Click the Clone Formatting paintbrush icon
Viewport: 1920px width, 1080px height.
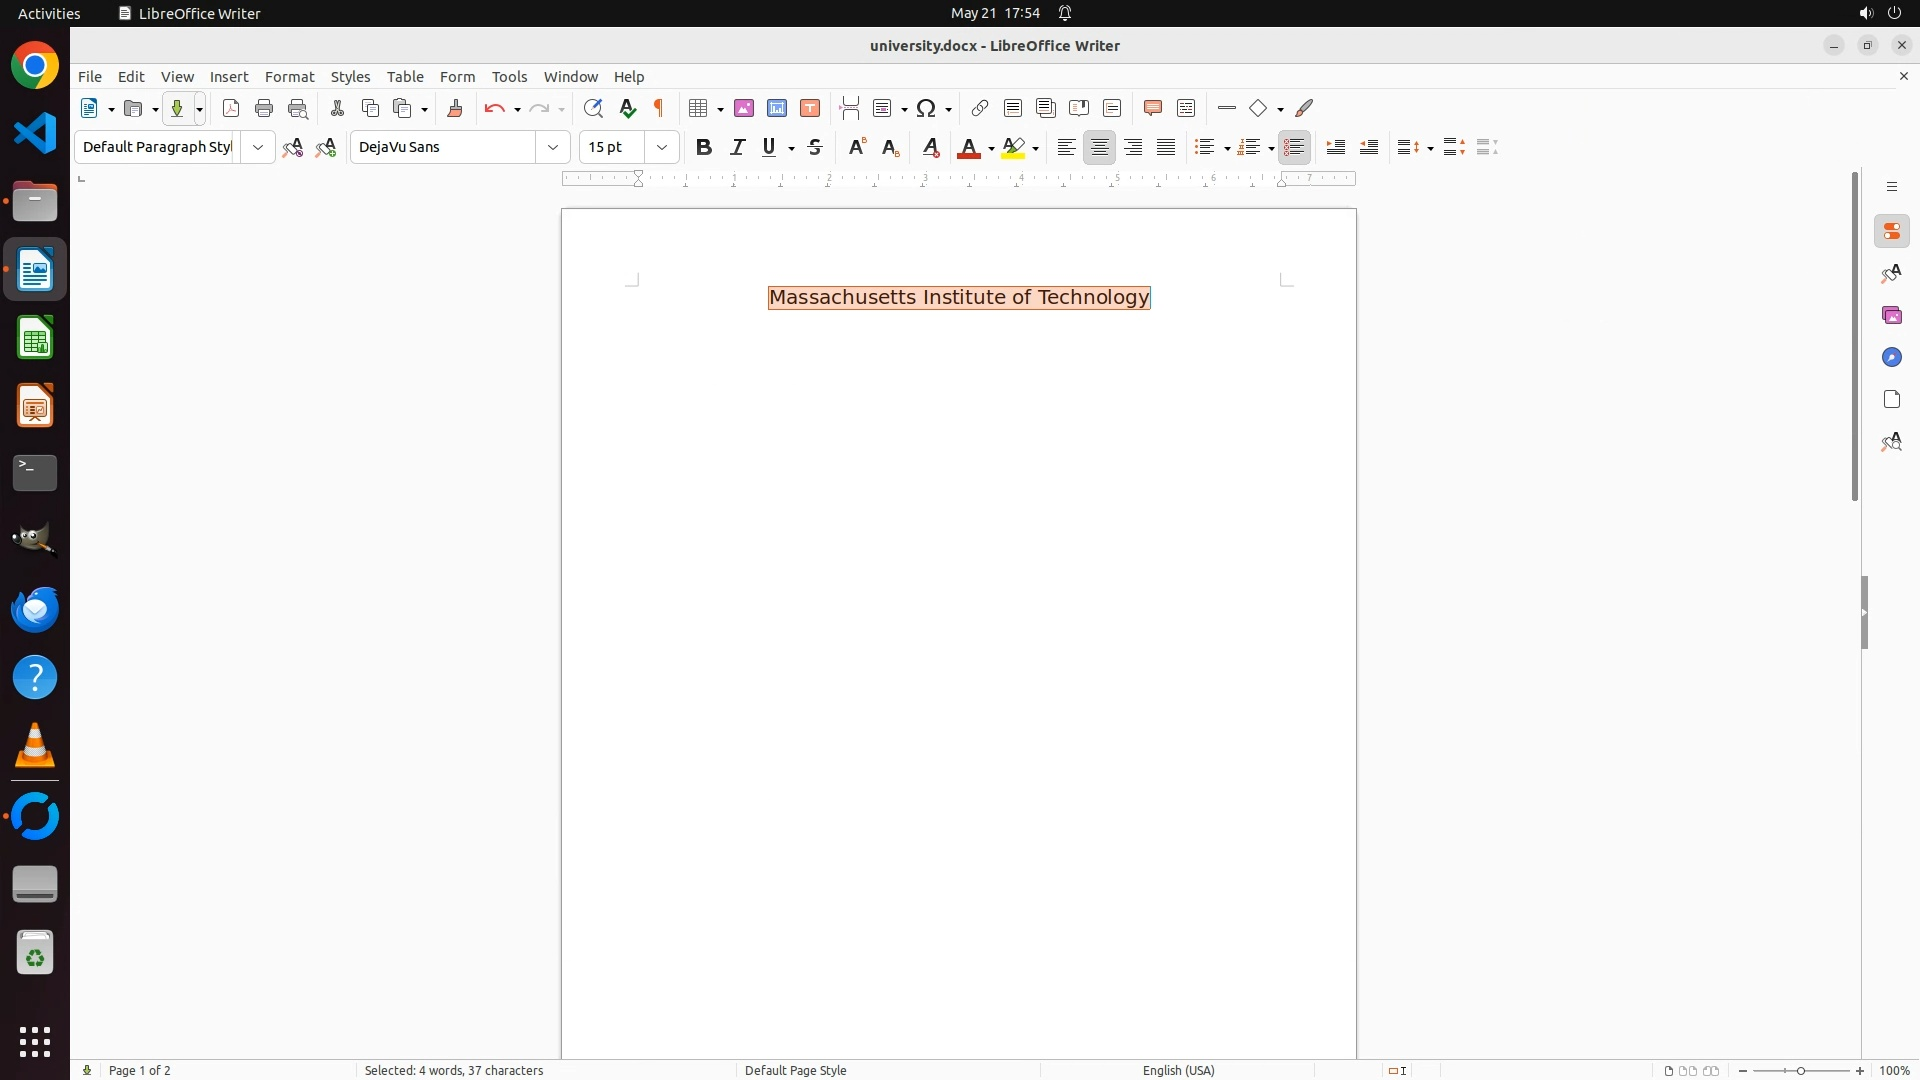click(x=455, y=109)
